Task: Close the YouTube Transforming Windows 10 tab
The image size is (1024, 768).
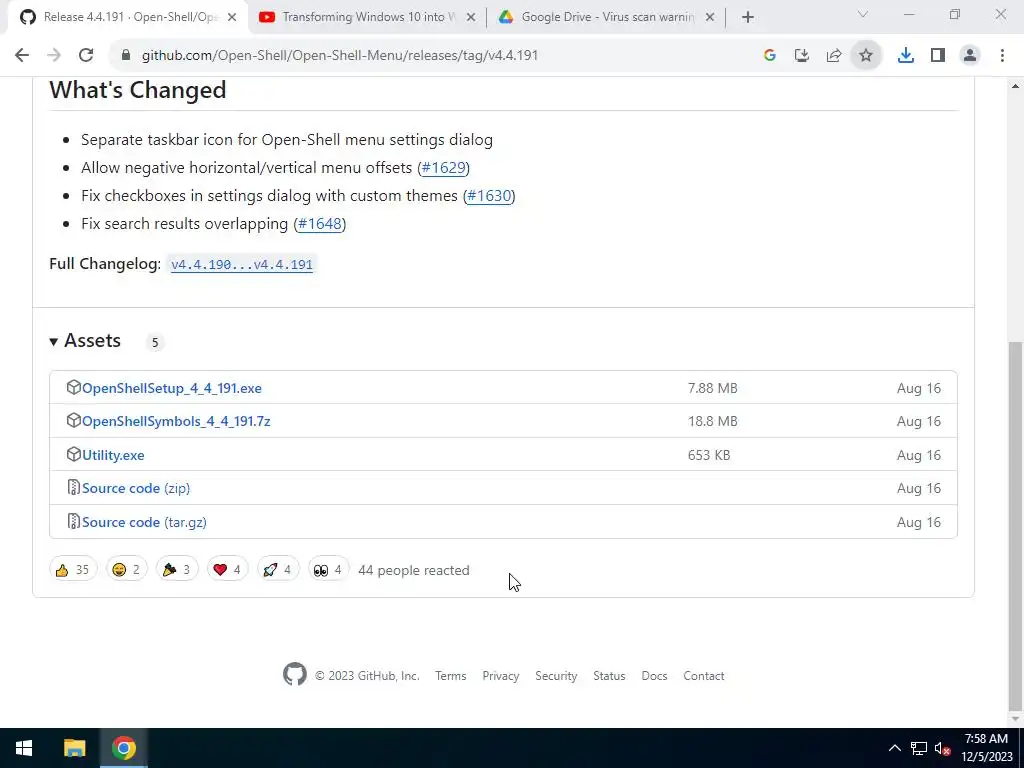Action: tap(470, 18)
